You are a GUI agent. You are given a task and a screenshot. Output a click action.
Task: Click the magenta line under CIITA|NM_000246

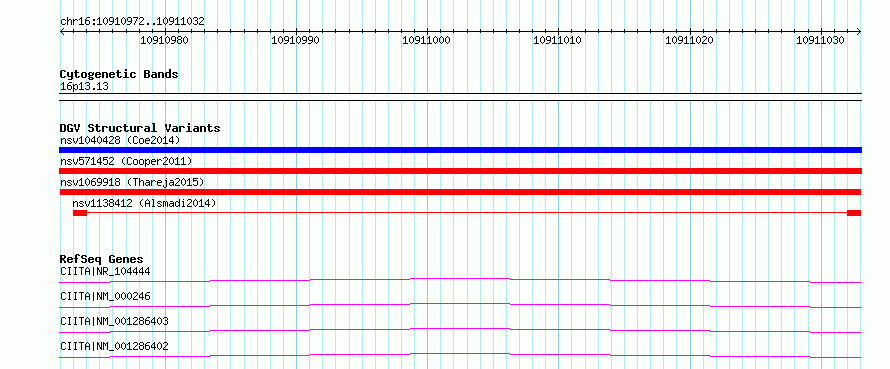pos(460,305)
